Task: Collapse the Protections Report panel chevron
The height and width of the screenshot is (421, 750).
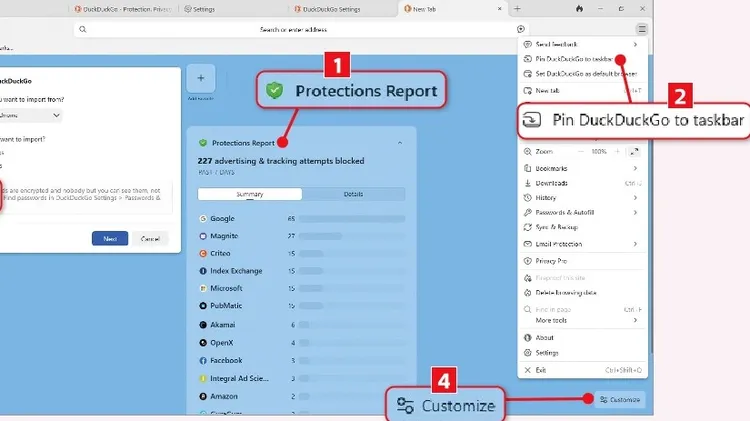Action: click(x=400, y=143)
